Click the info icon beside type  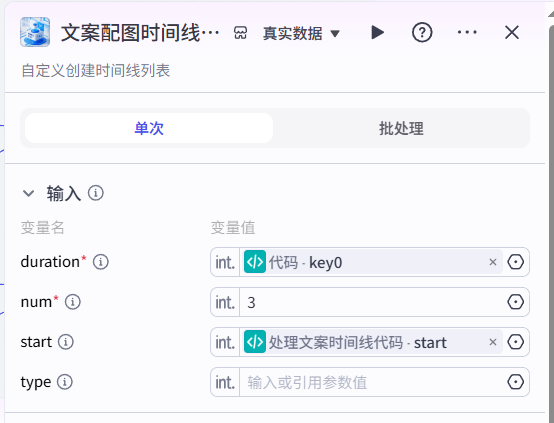[x=65, y=382]
